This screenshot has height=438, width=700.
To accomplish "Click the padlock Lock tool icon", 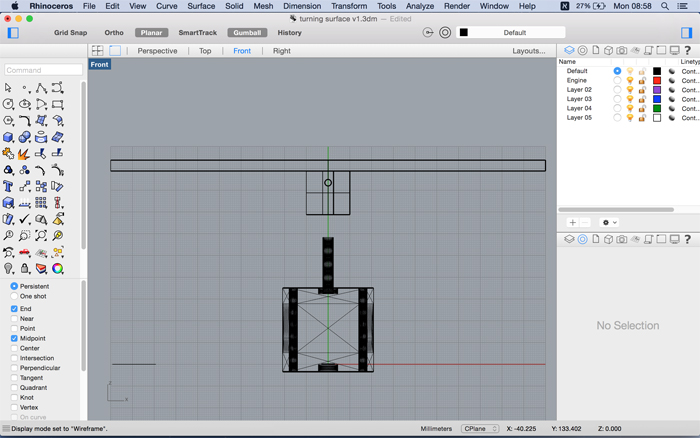I will [25, 268].
